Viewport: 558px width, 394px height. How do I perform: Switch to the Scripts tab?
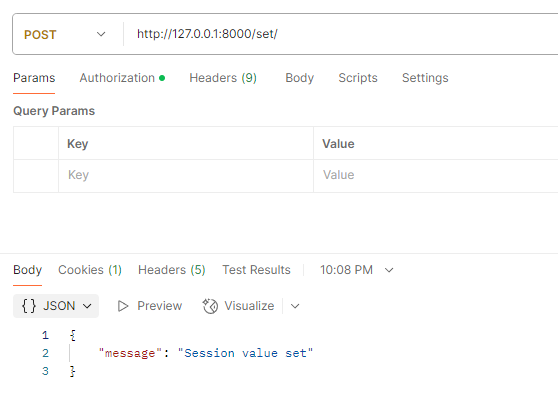click(358, 78)
